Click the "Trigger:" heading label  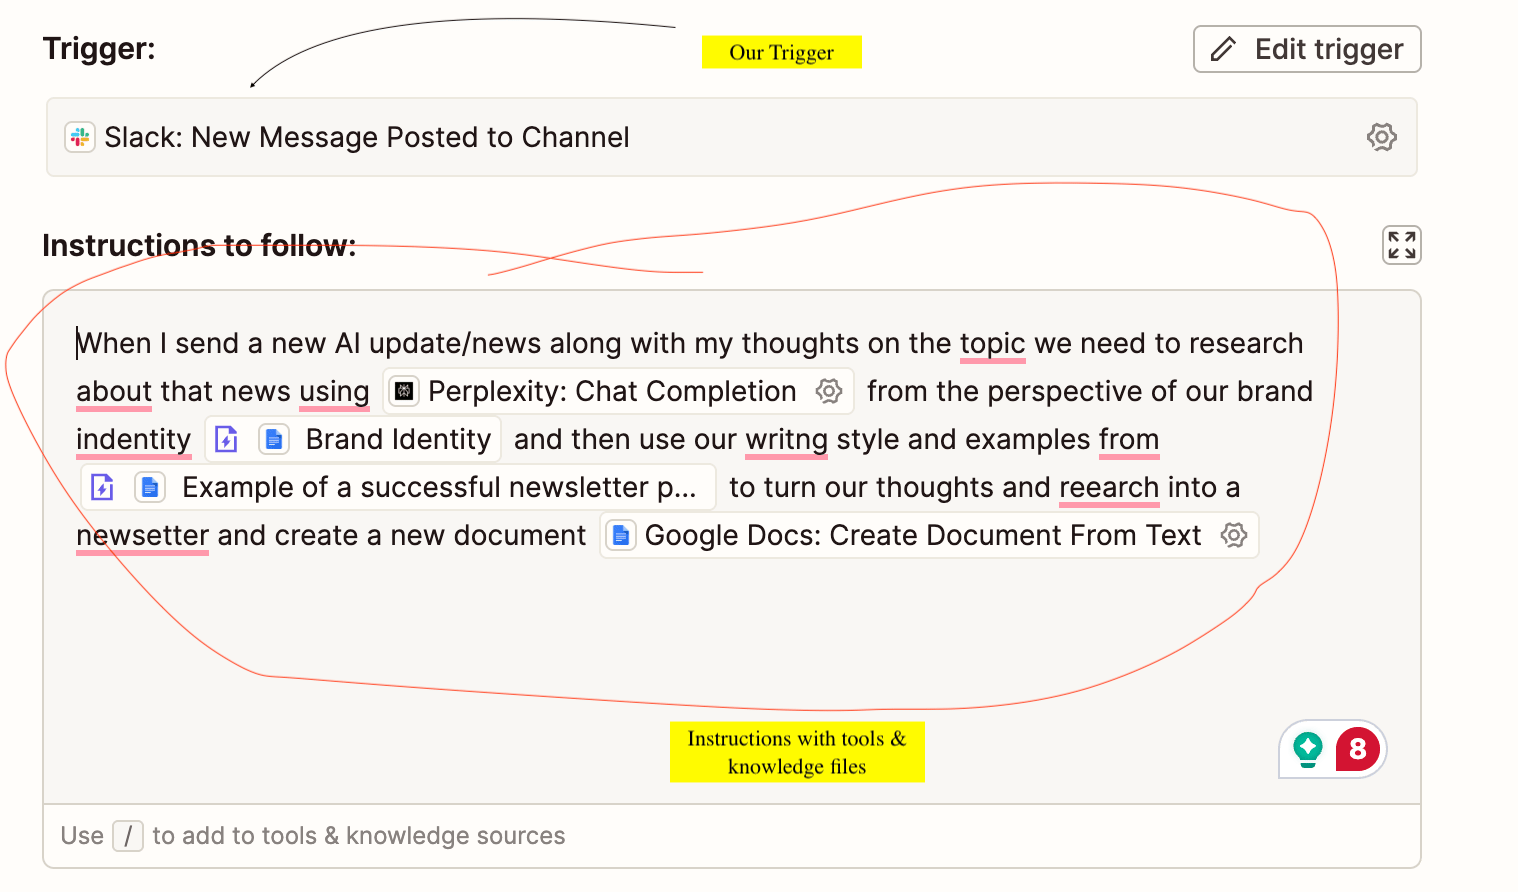tap(99, 48)
